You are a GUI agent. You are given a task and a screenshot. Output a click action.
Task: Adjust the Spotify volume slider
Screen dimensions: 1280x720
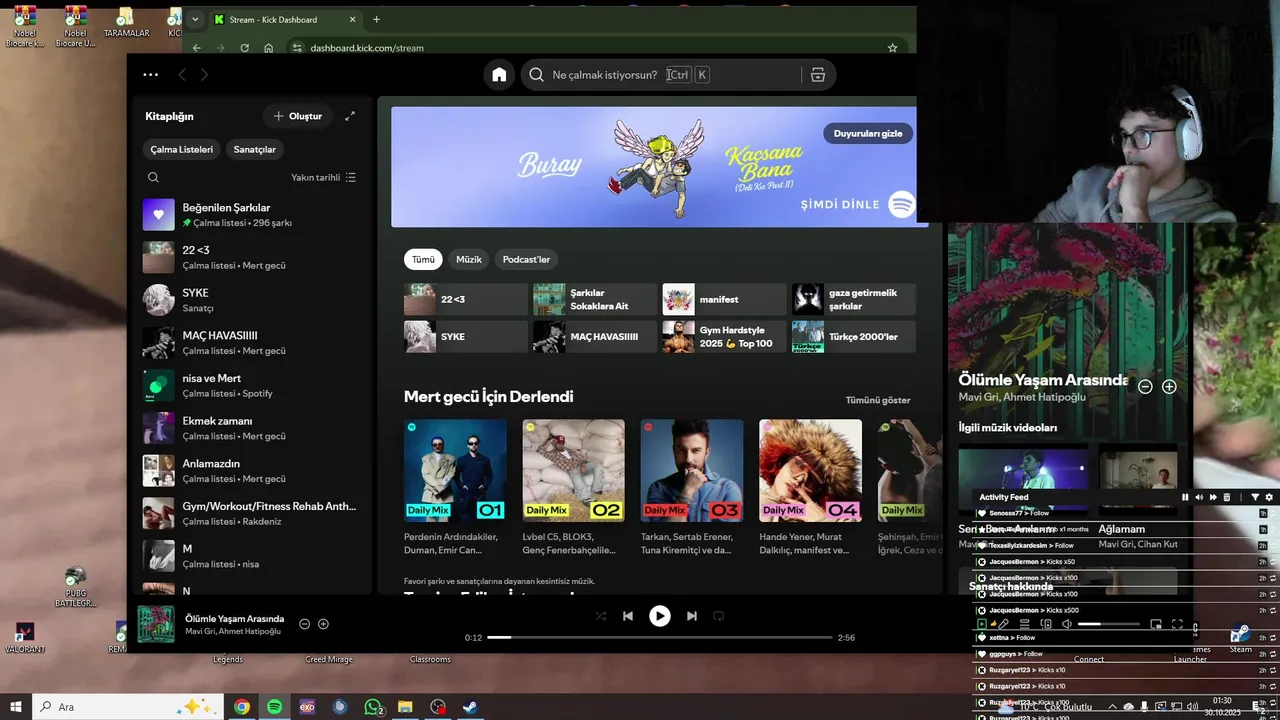(1109, 624)
